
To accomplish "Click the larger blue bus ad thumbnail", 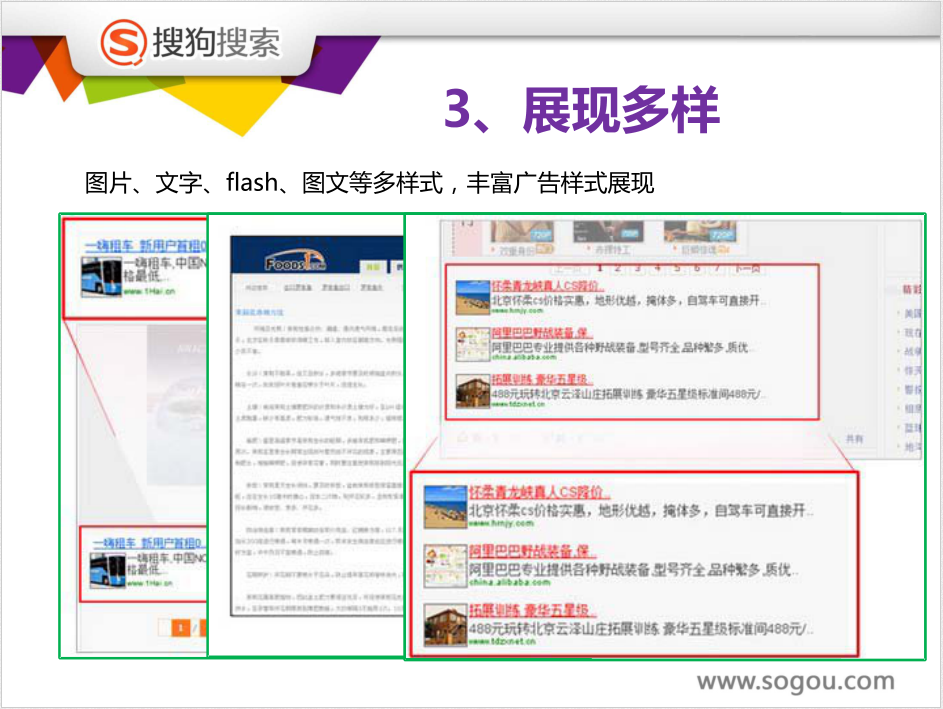I will (102, 277).
